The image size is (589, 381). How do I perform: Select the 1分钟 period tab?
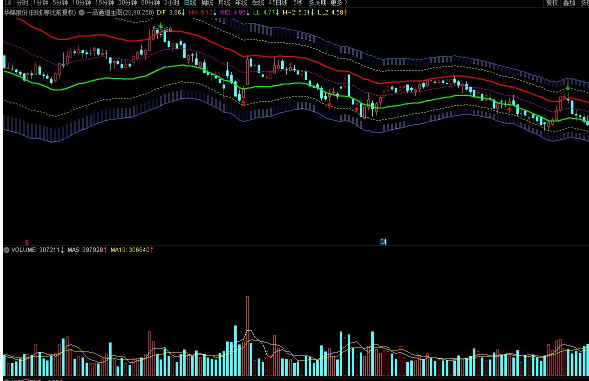tap(41, 3)
